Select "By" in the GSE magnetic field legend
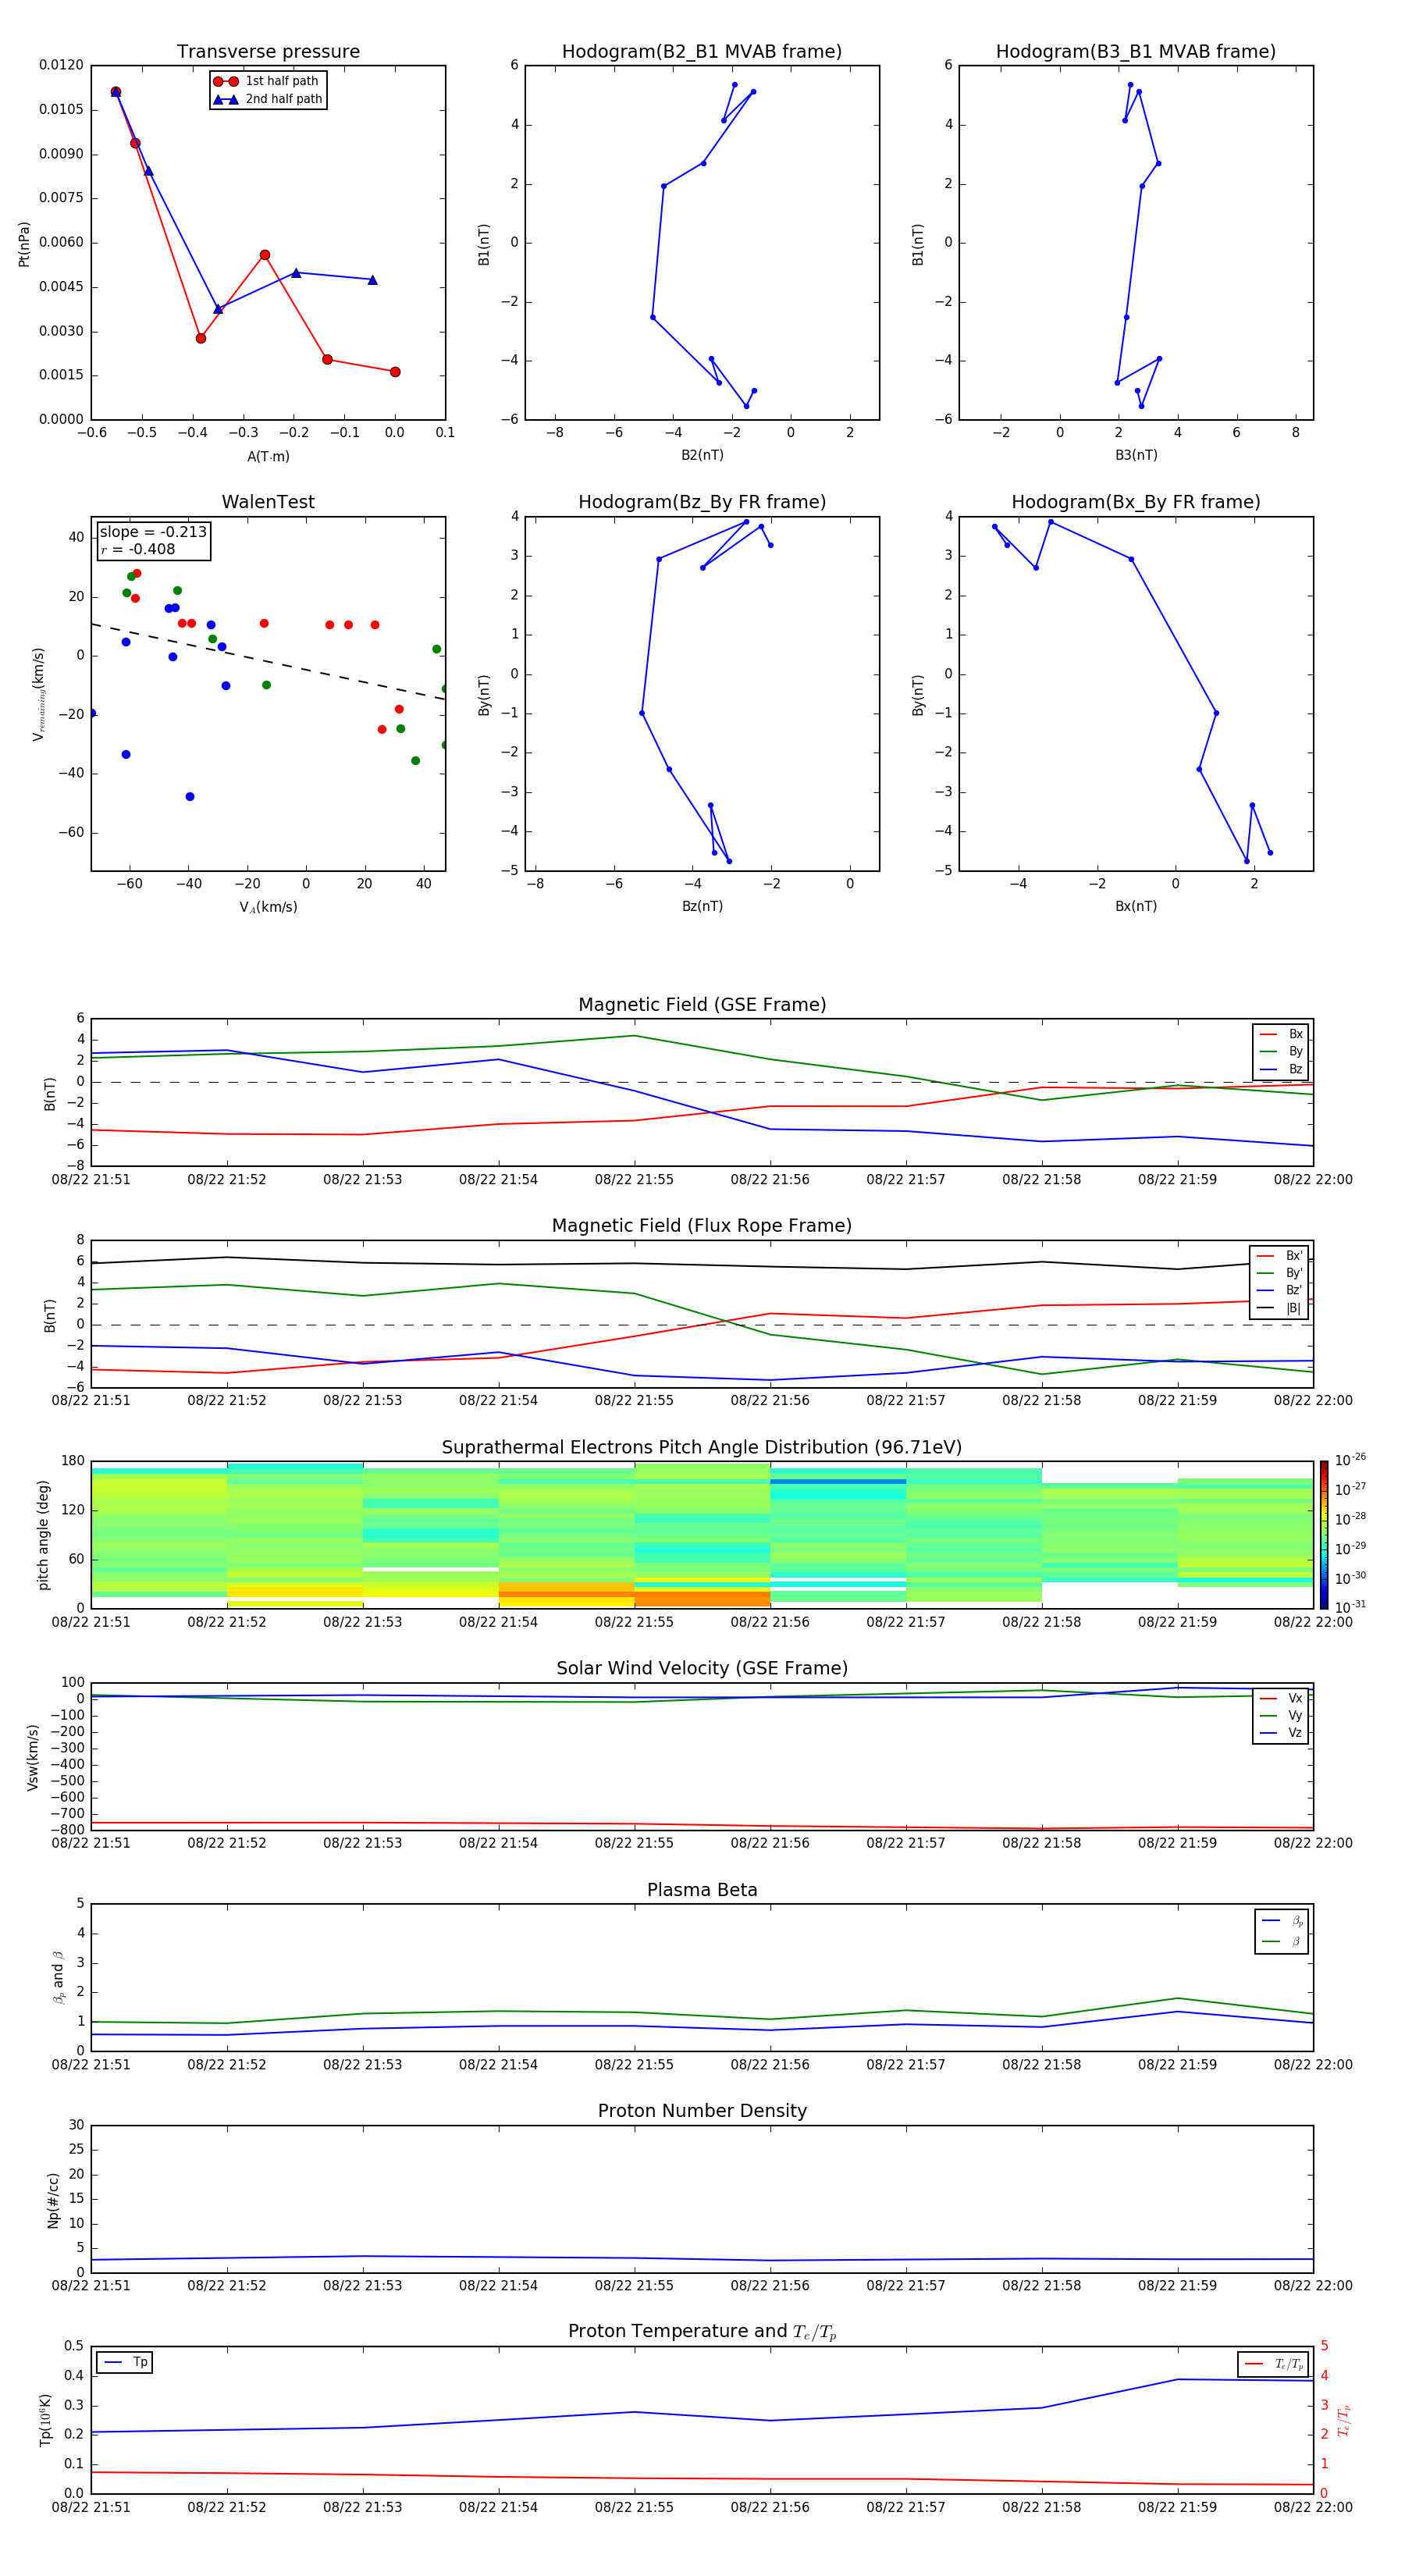Viewport: 1405px width, 2576px height. (1281, 1052)
